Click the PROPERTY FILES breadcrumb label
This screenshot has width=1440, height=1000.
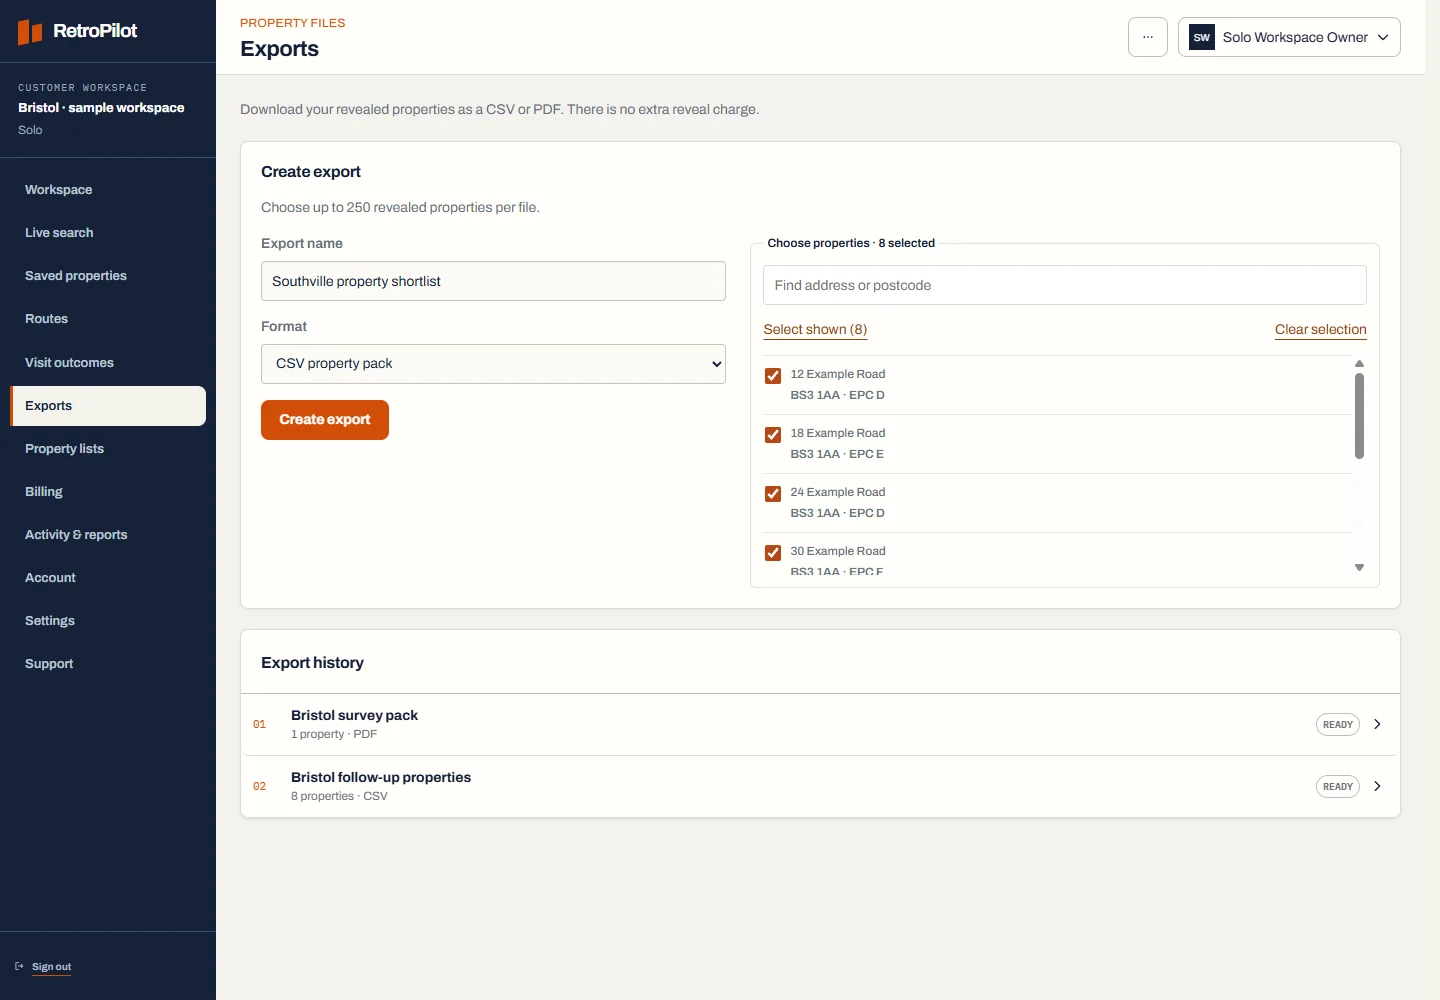coord(292,23)
